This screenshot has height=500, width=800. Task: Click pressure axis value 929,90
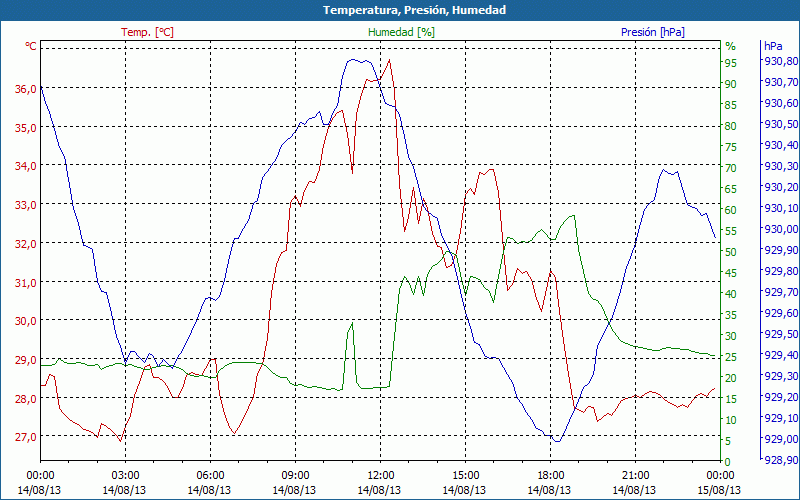pos(781,250)
